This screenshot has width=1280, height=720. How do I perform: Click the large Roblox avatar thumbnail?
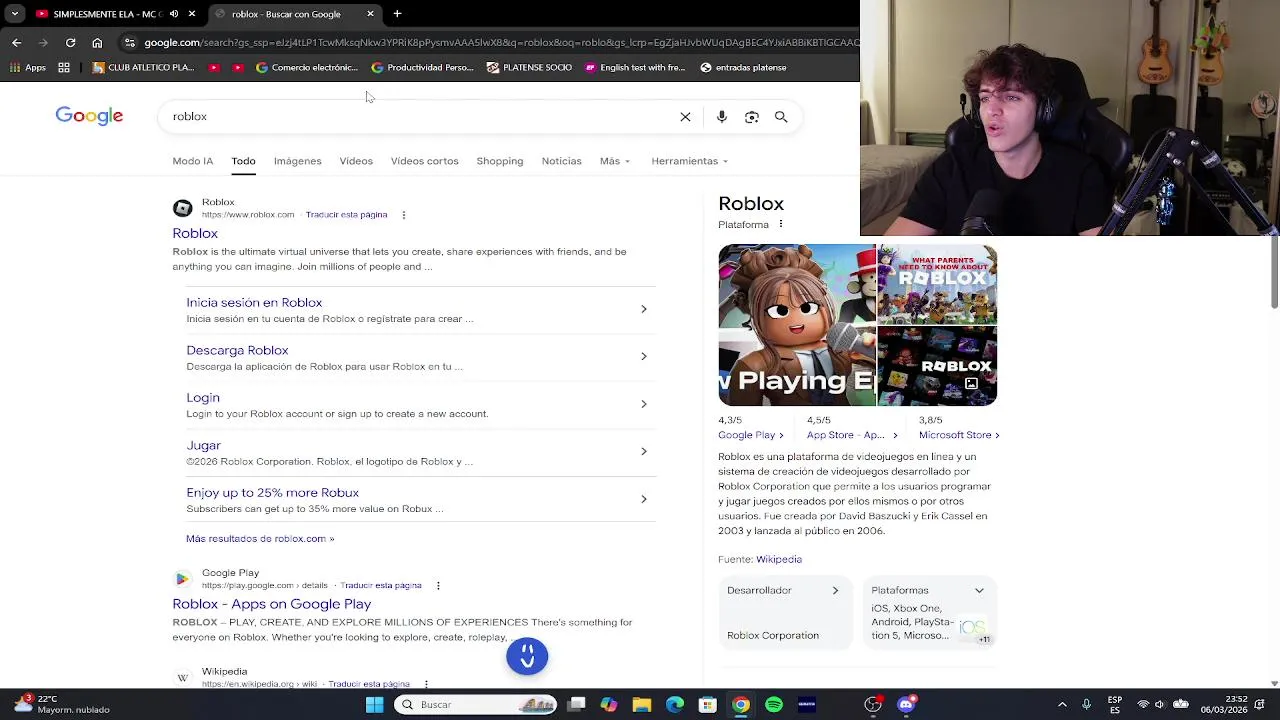(797, 325)
